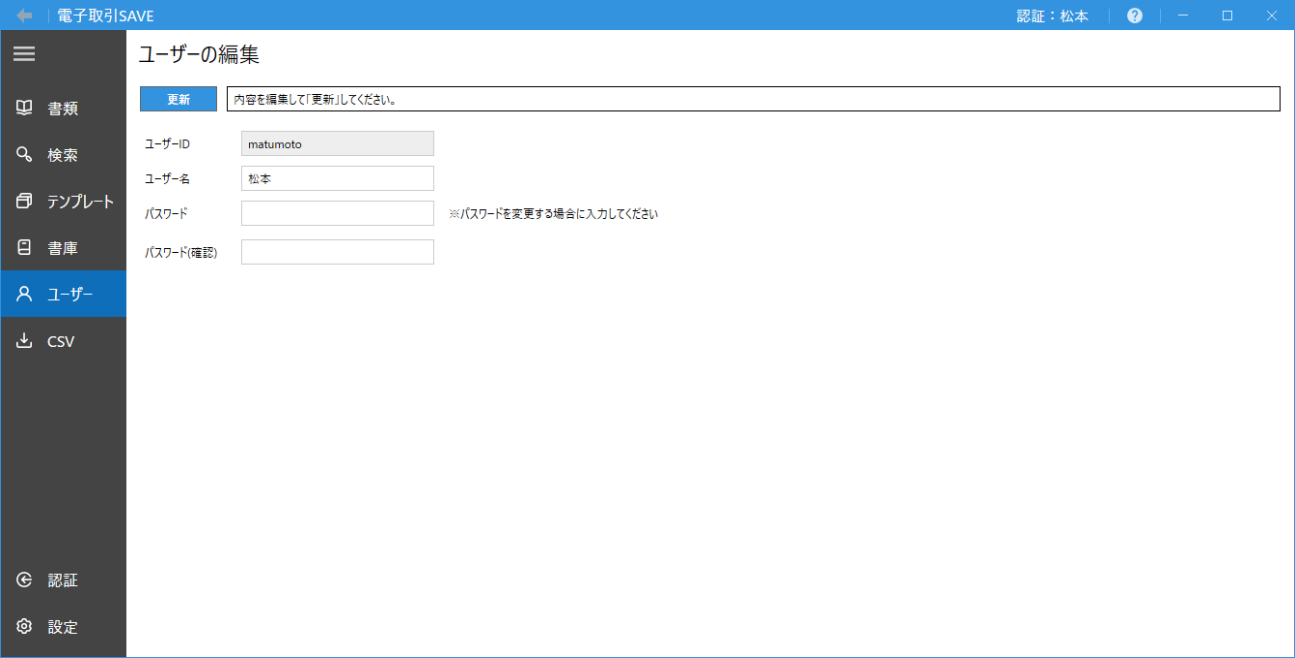Click 認証：松本 in the title bar
This screenshot has height=658, width=1295.
[x=1052, y=15]
